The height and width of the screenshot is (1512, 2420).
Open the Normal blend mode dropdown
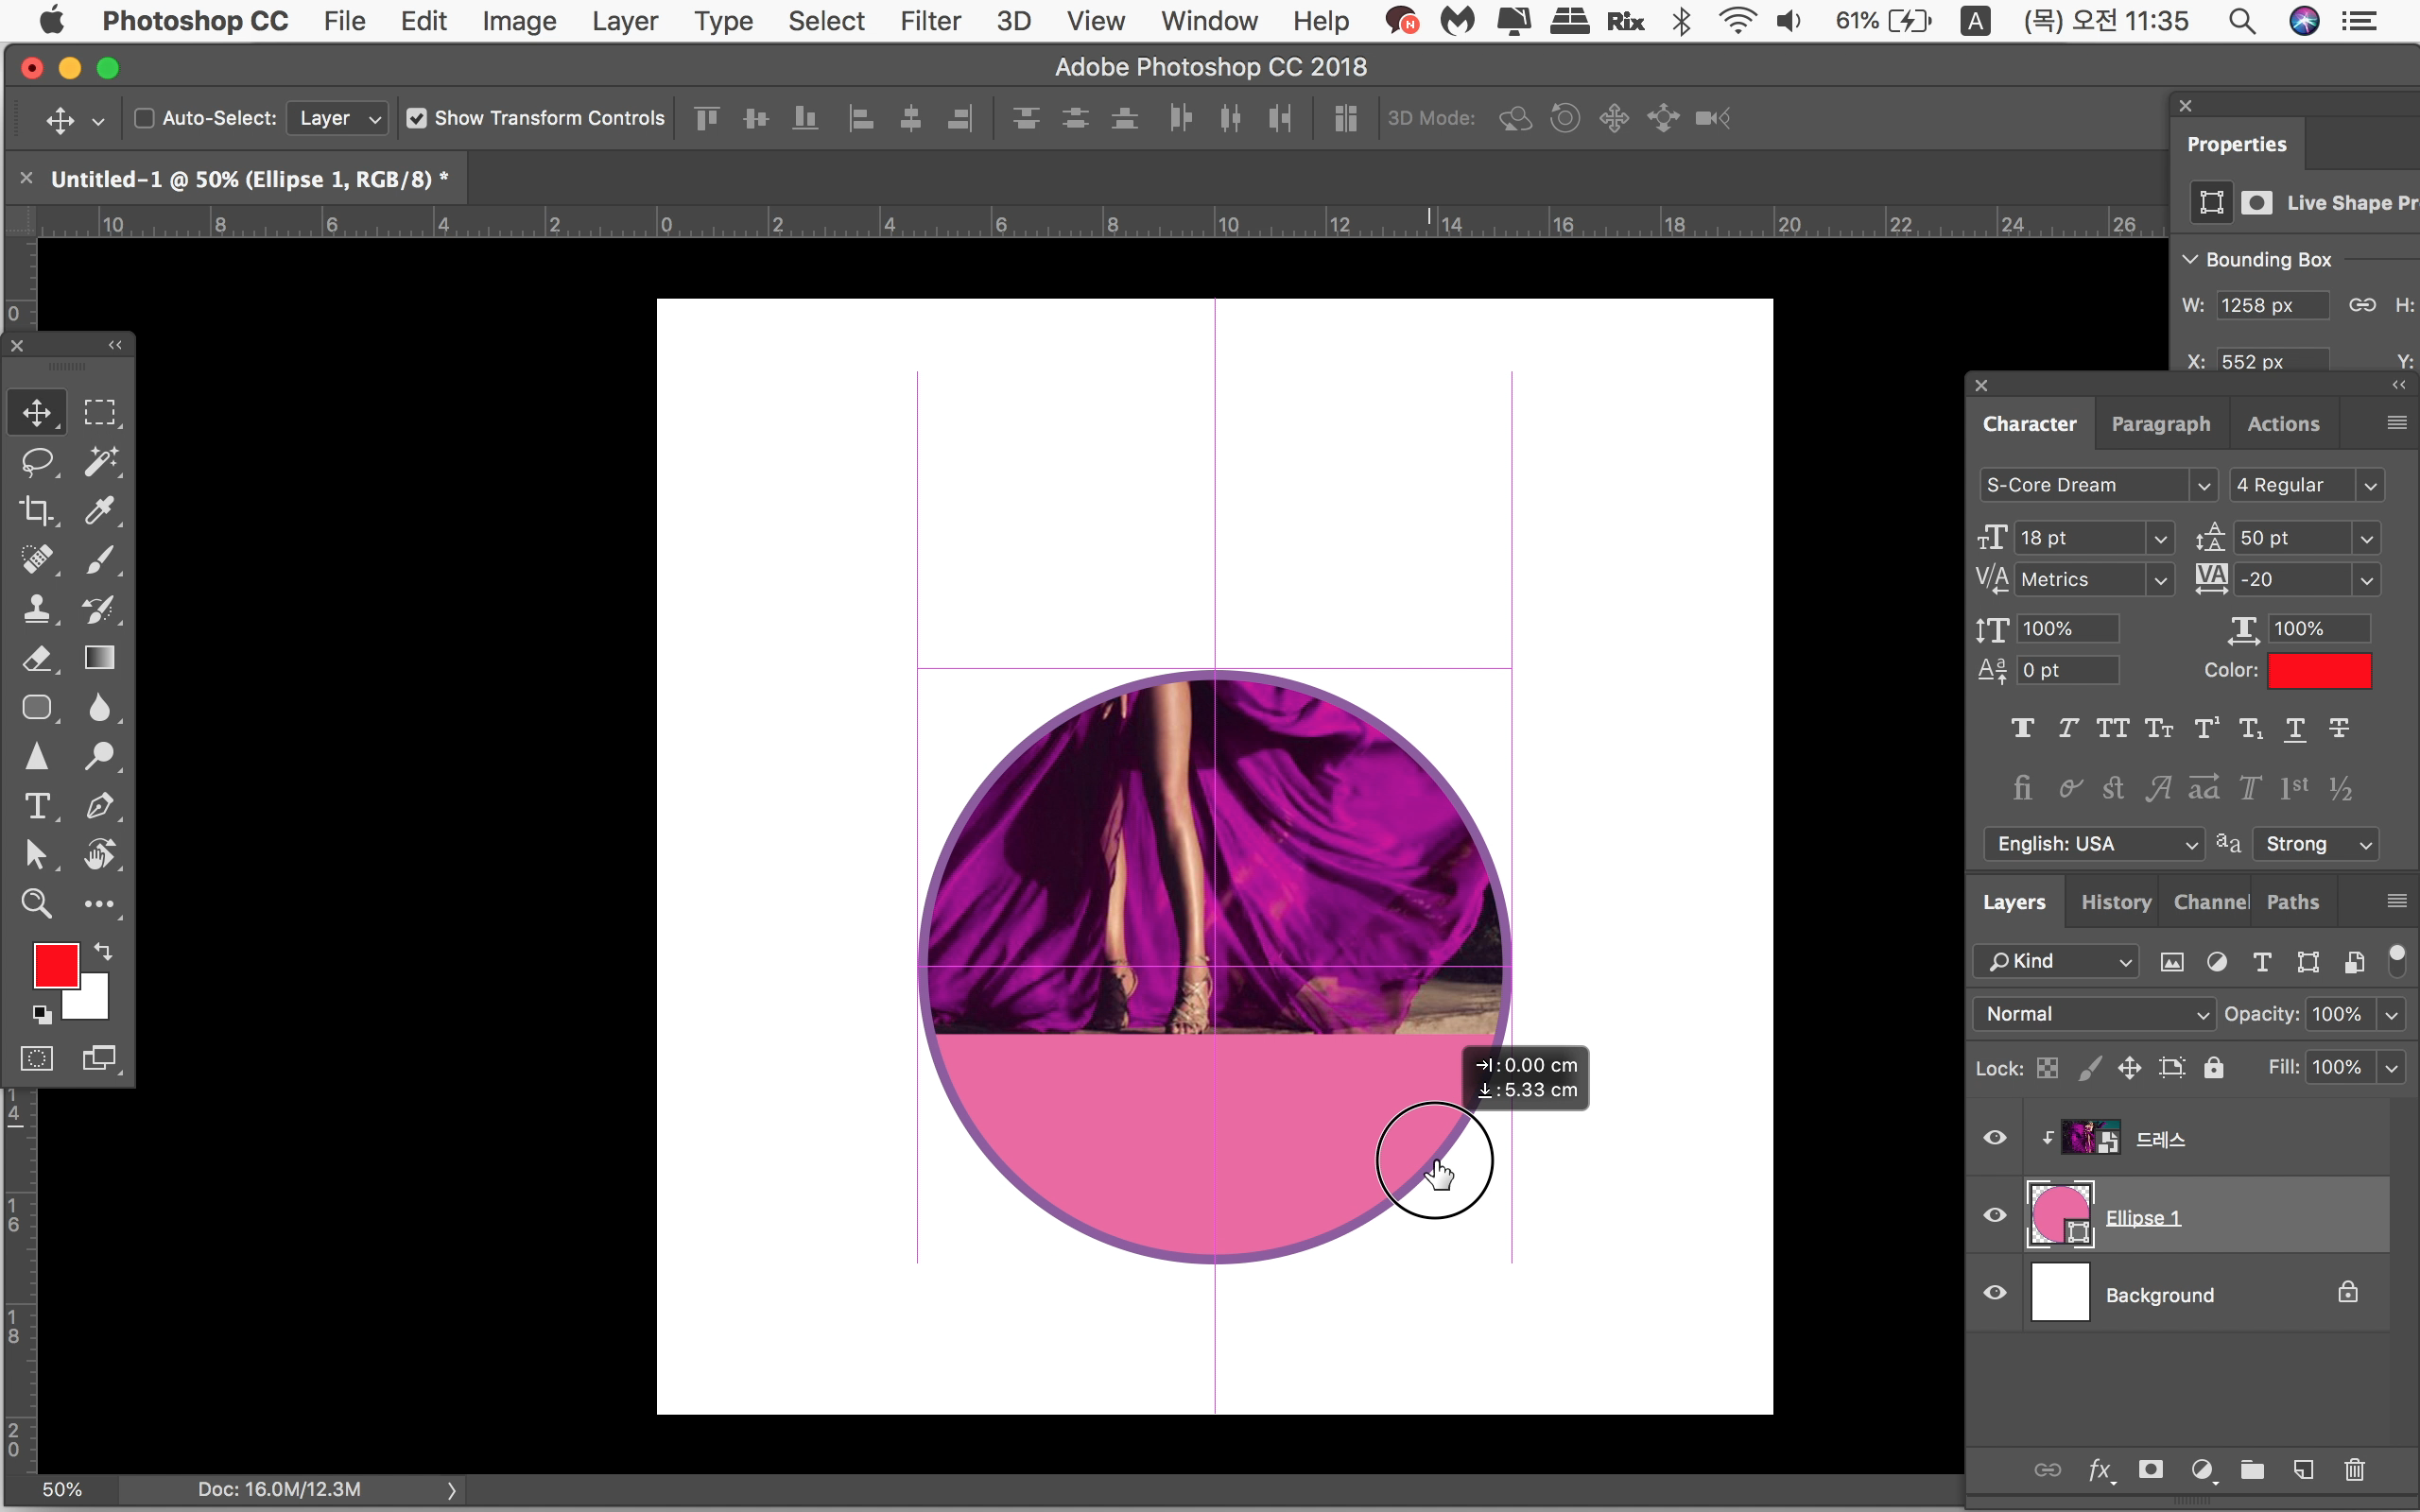pos(2096,1014)
